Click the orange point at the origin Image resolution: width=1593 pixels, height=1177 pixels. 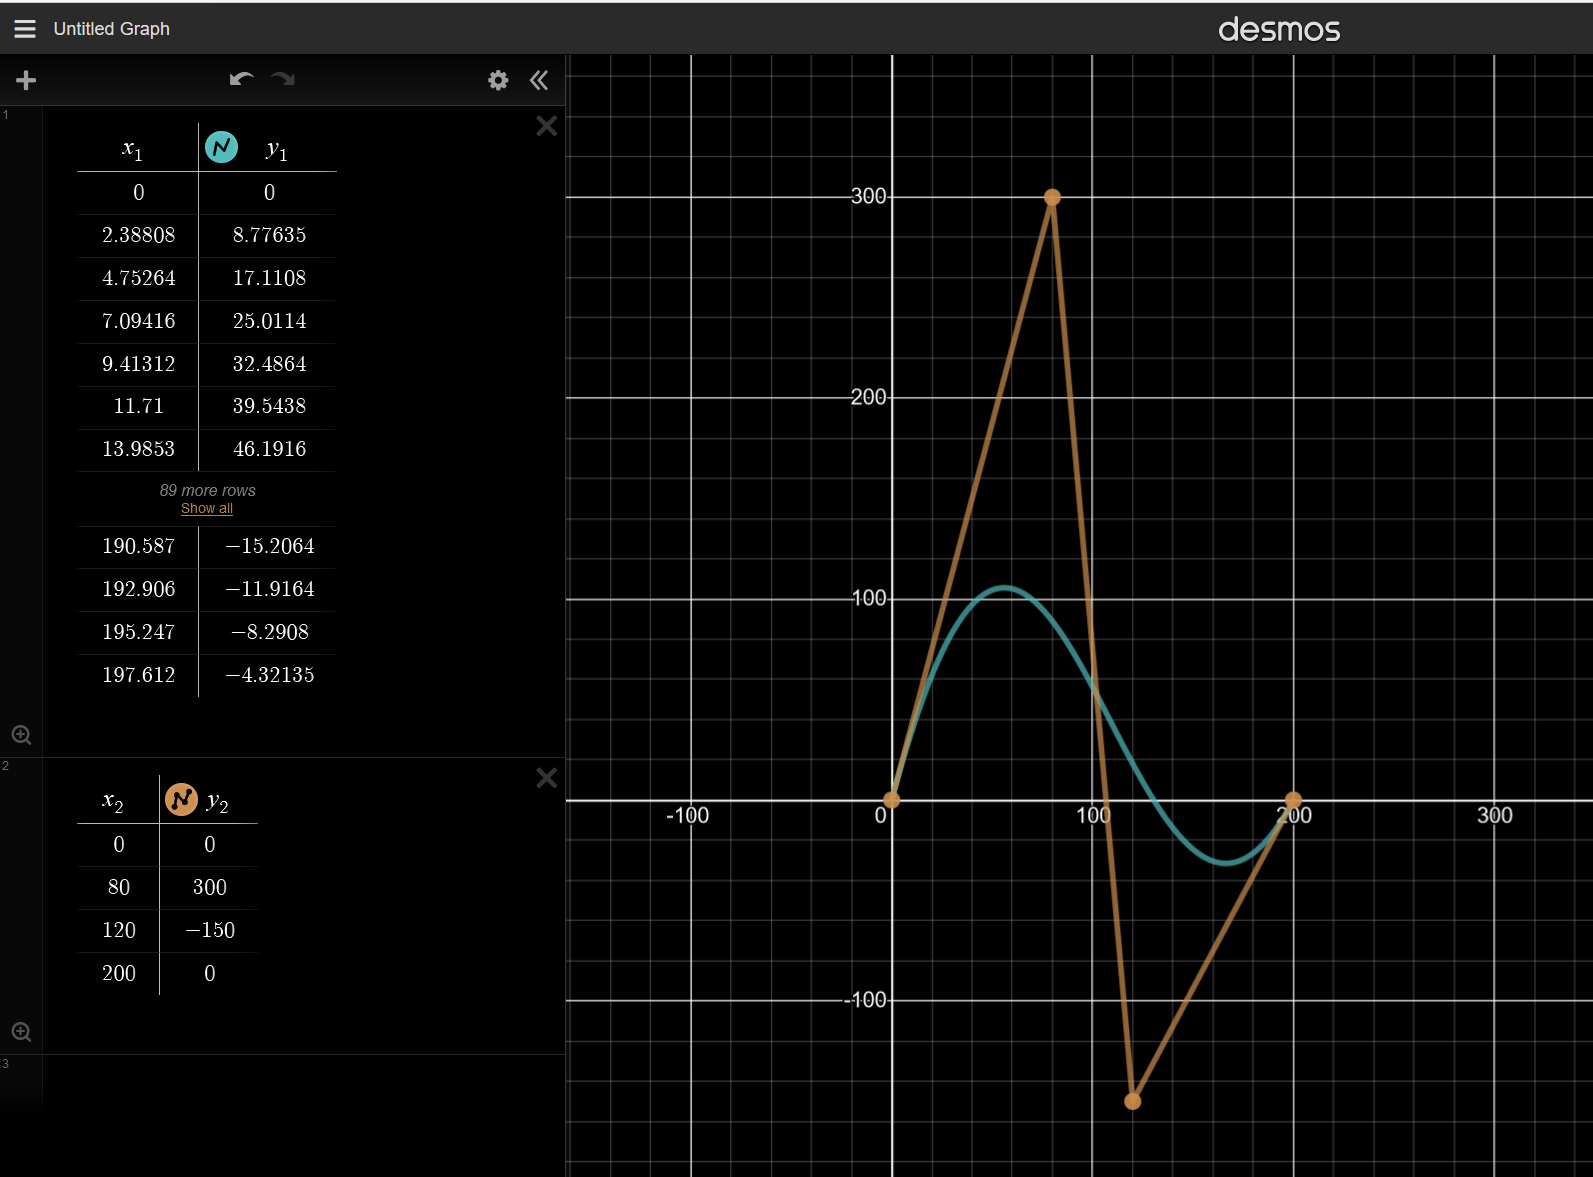tap(891, 800)
